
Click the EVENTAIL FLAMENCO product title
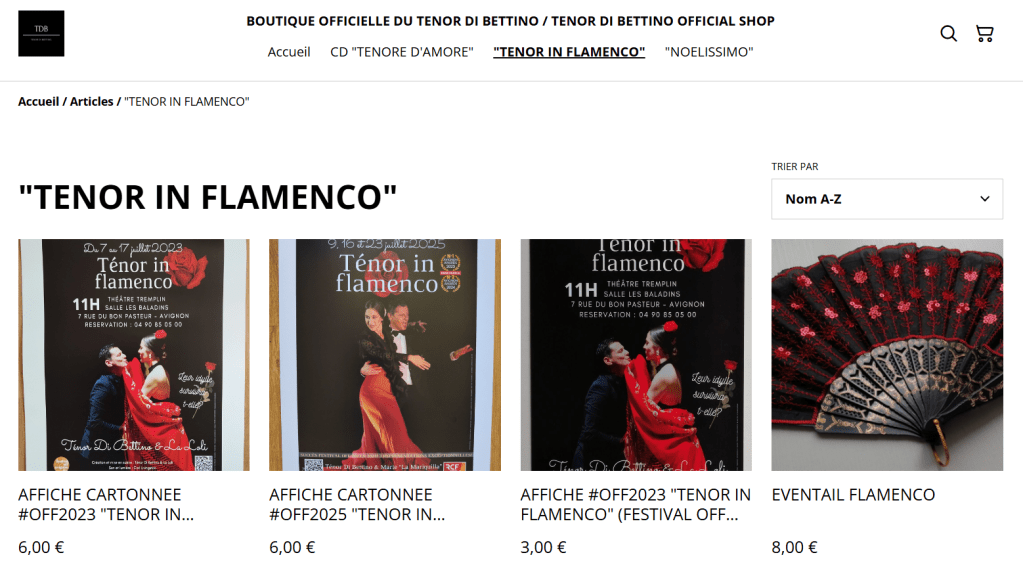coord(853,495)
